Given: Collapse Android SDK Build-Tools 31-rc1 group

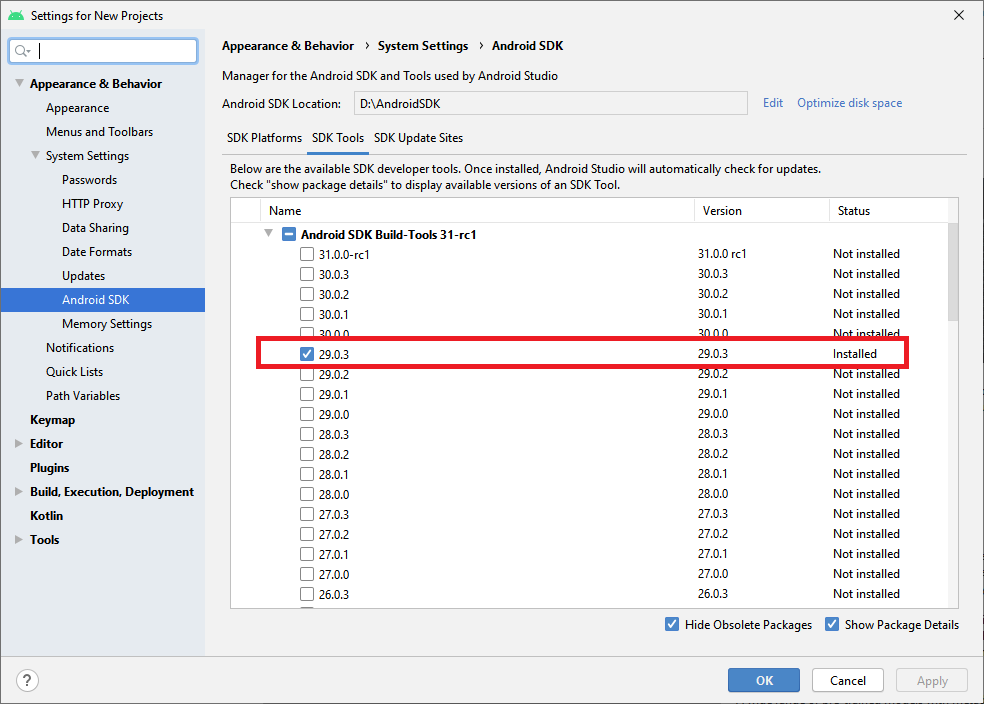Looking at the screenshot, I should click(269, 233).
